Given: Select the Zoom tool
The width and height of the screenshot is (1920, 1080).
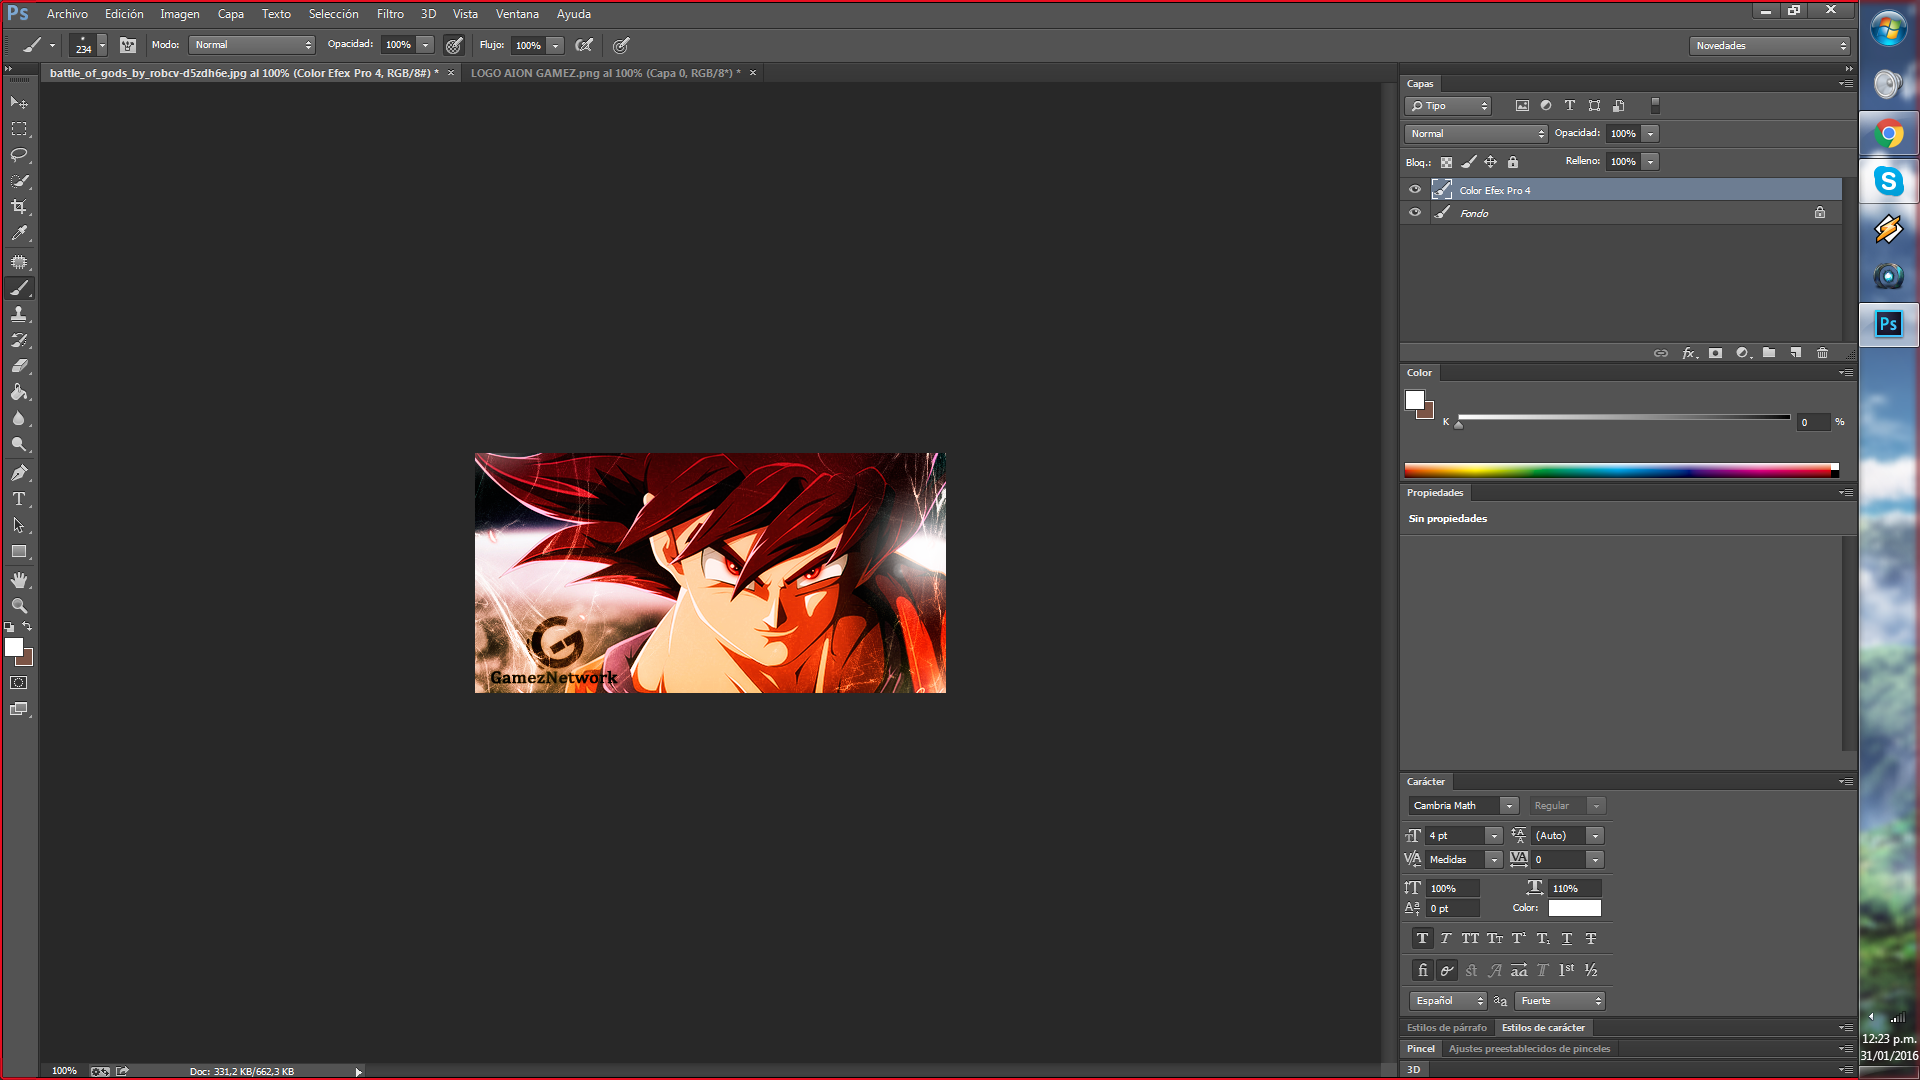Looking at the screenshot, I should click(x=19, y=606).
